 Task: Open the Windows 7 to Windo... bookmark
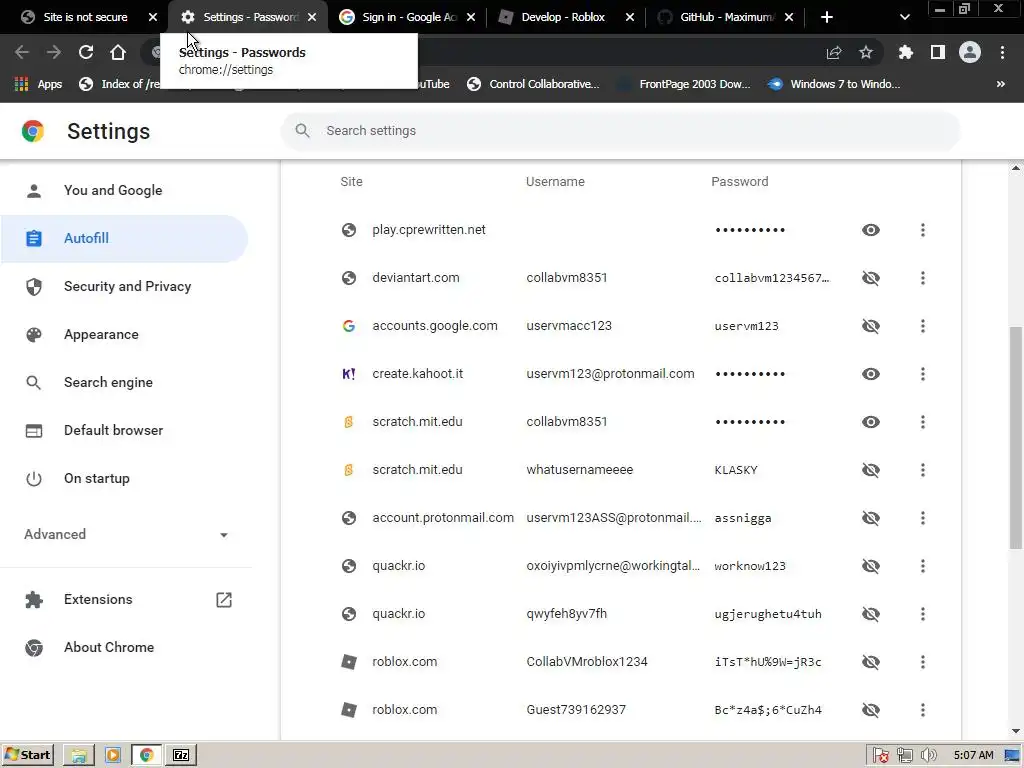pos(835,84)
